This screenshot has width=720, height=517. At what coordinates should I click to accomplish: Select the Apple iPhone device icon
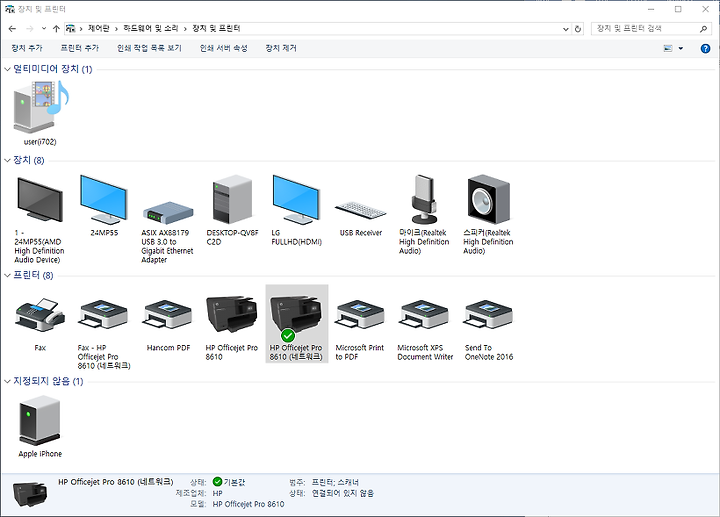coord(39,421)
